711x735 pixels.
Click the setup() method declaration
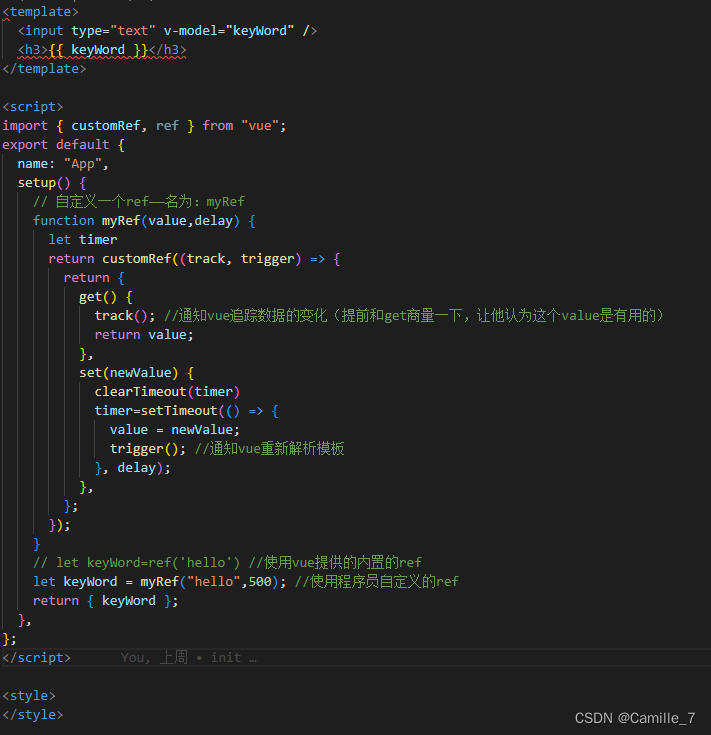point(52,183)
